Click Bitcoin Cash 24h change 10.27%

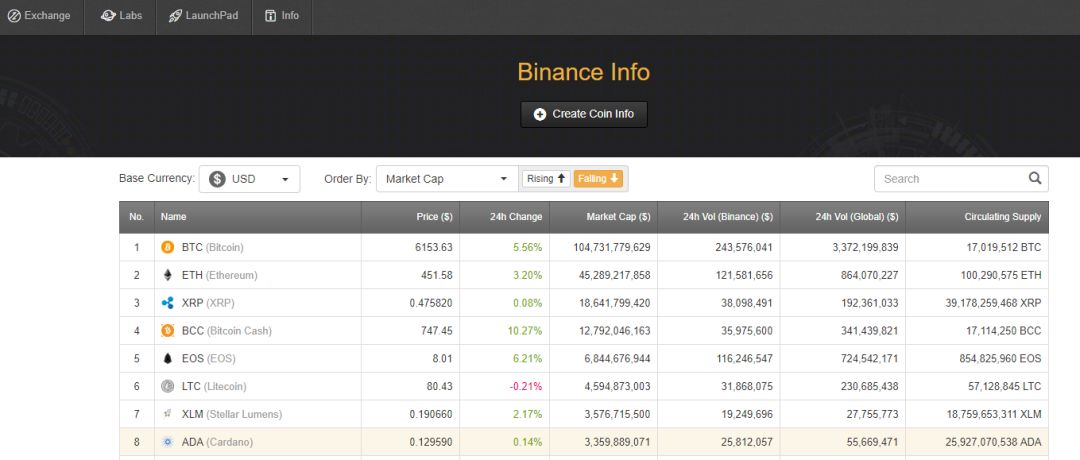click(x=525, y=331)
